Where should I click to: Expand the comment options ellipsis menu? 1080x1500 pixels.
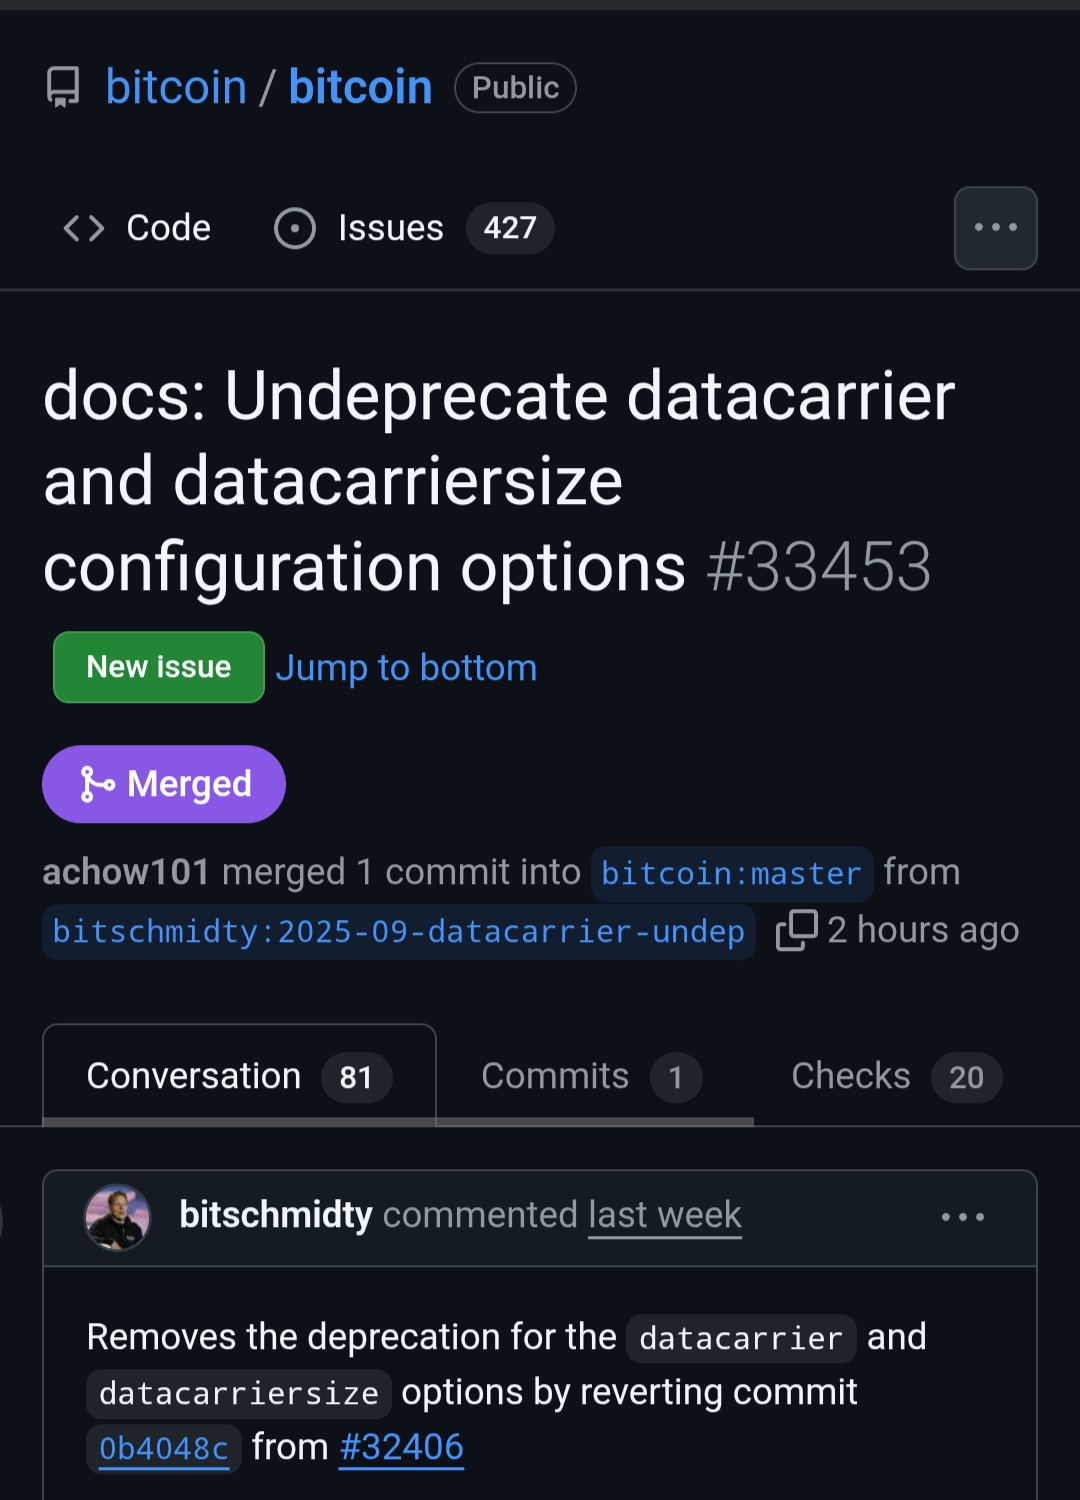click(963, 1217)
